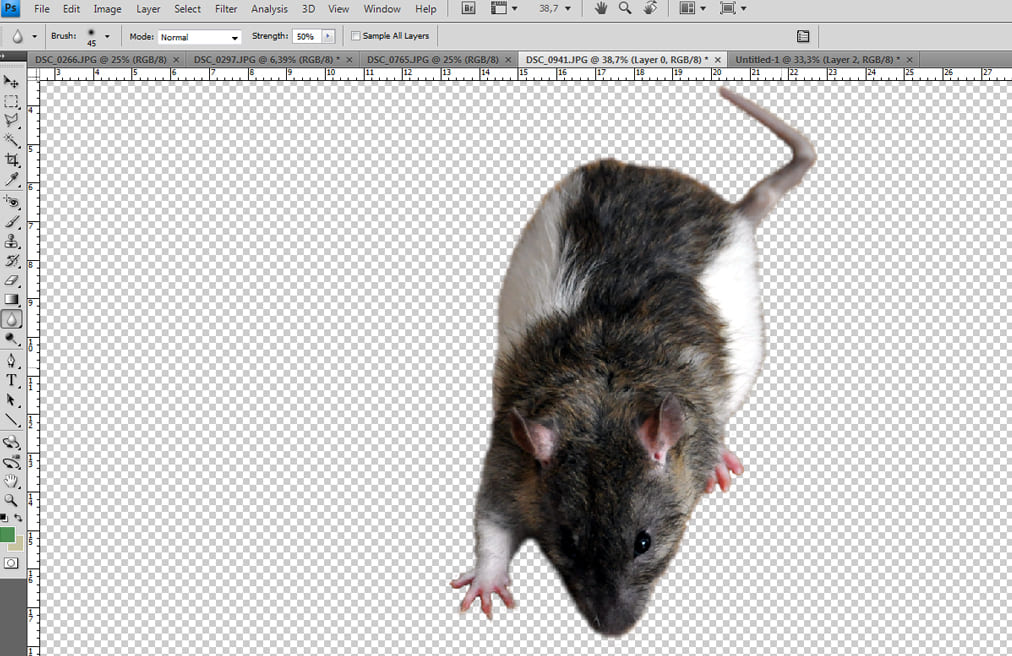Enable the Sample All Layers checkbox
This screenshot has width=1012, height=656.
tap(356, 36)
